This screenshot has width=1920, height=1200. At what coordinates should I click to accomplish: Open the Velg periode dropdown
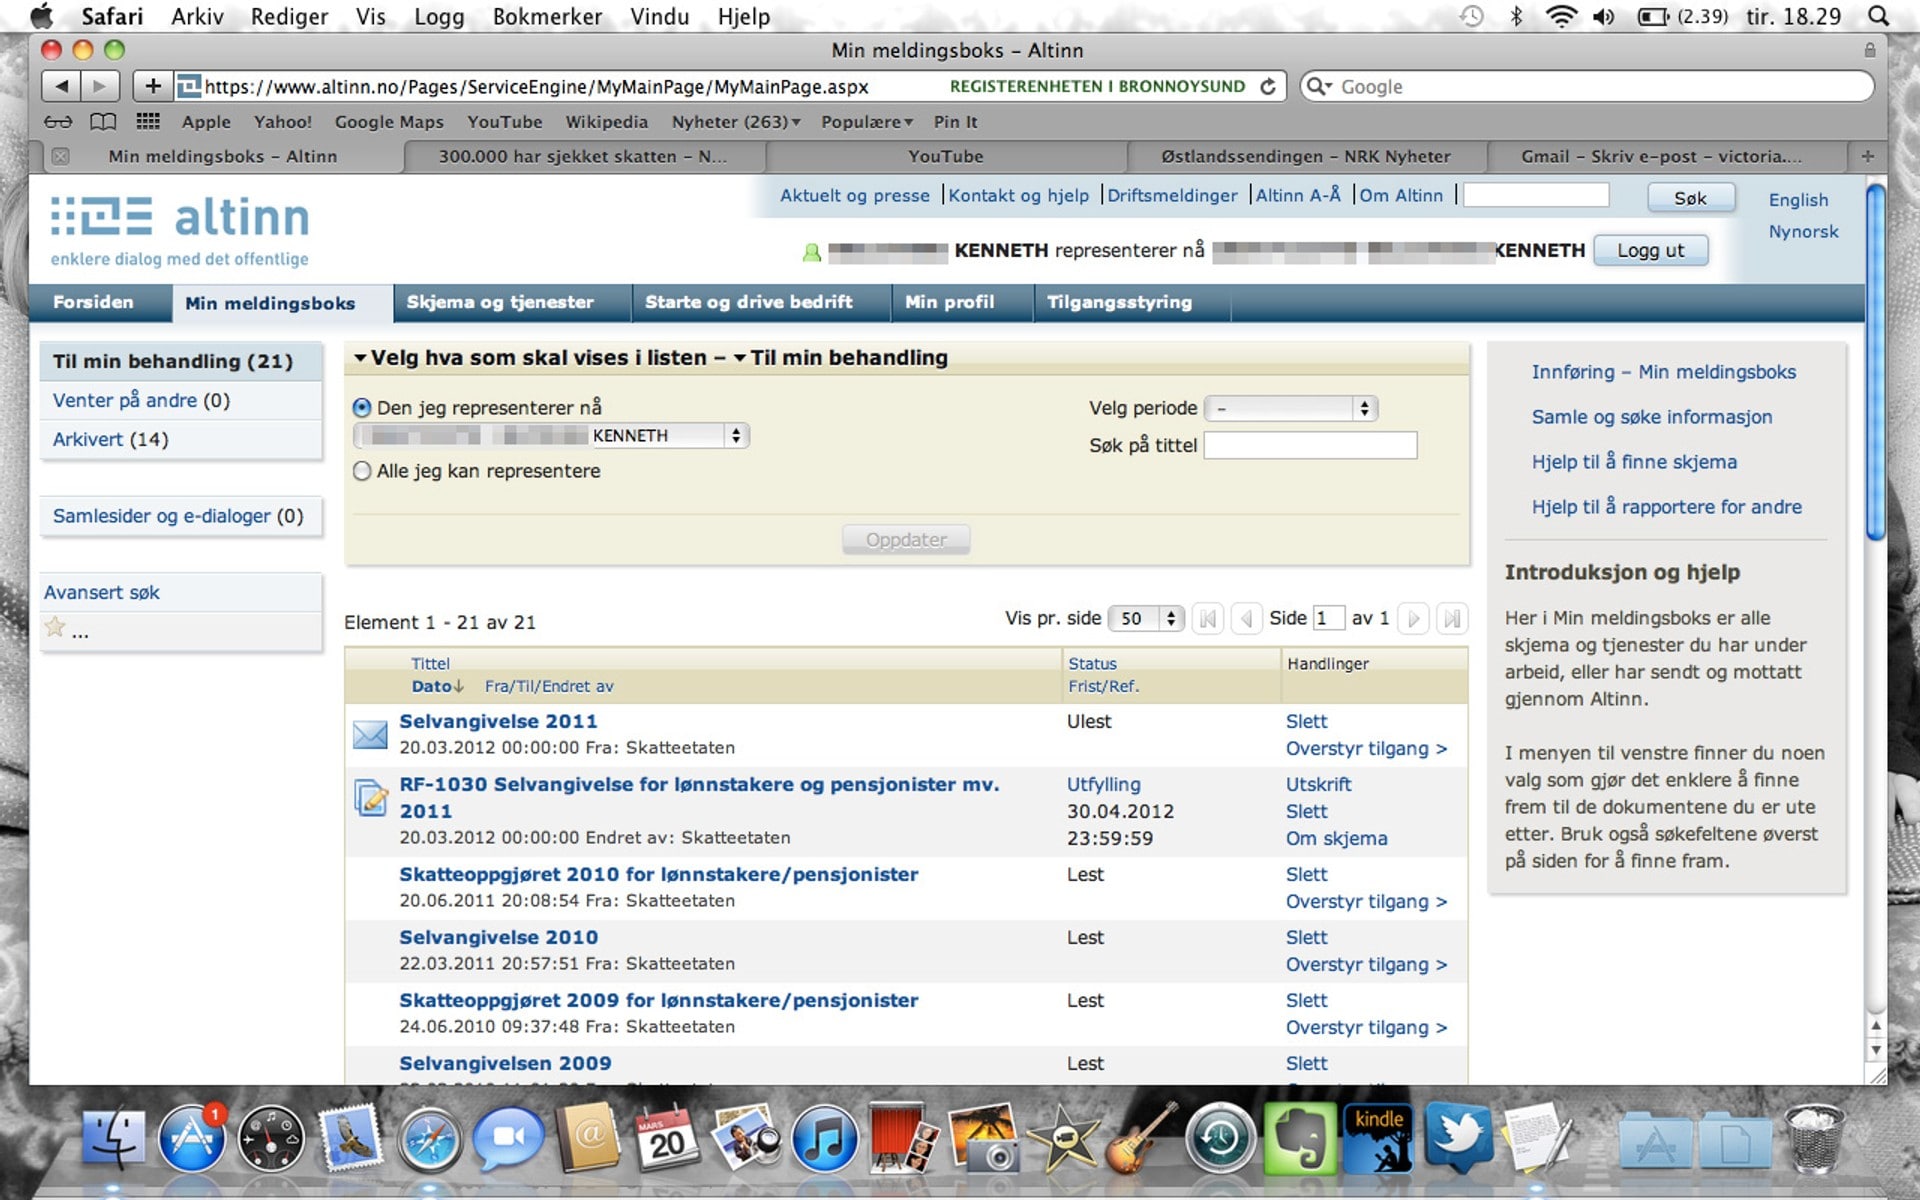point(1291,408)
